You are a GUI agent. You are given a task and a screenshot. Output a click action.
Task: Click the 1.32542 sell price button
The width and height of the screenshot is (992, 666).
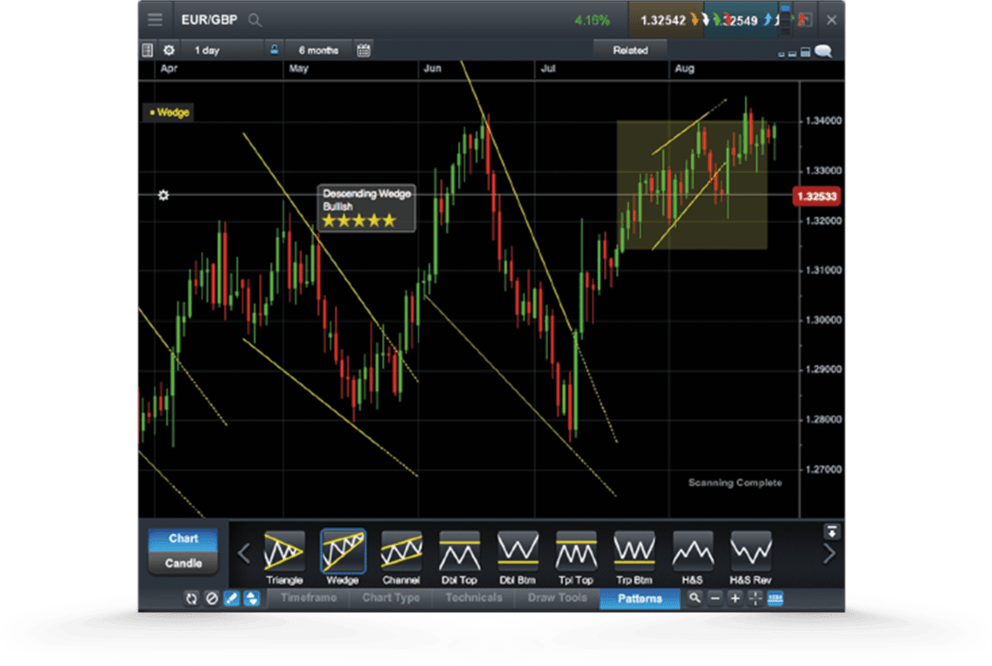(x=668, y=20)
